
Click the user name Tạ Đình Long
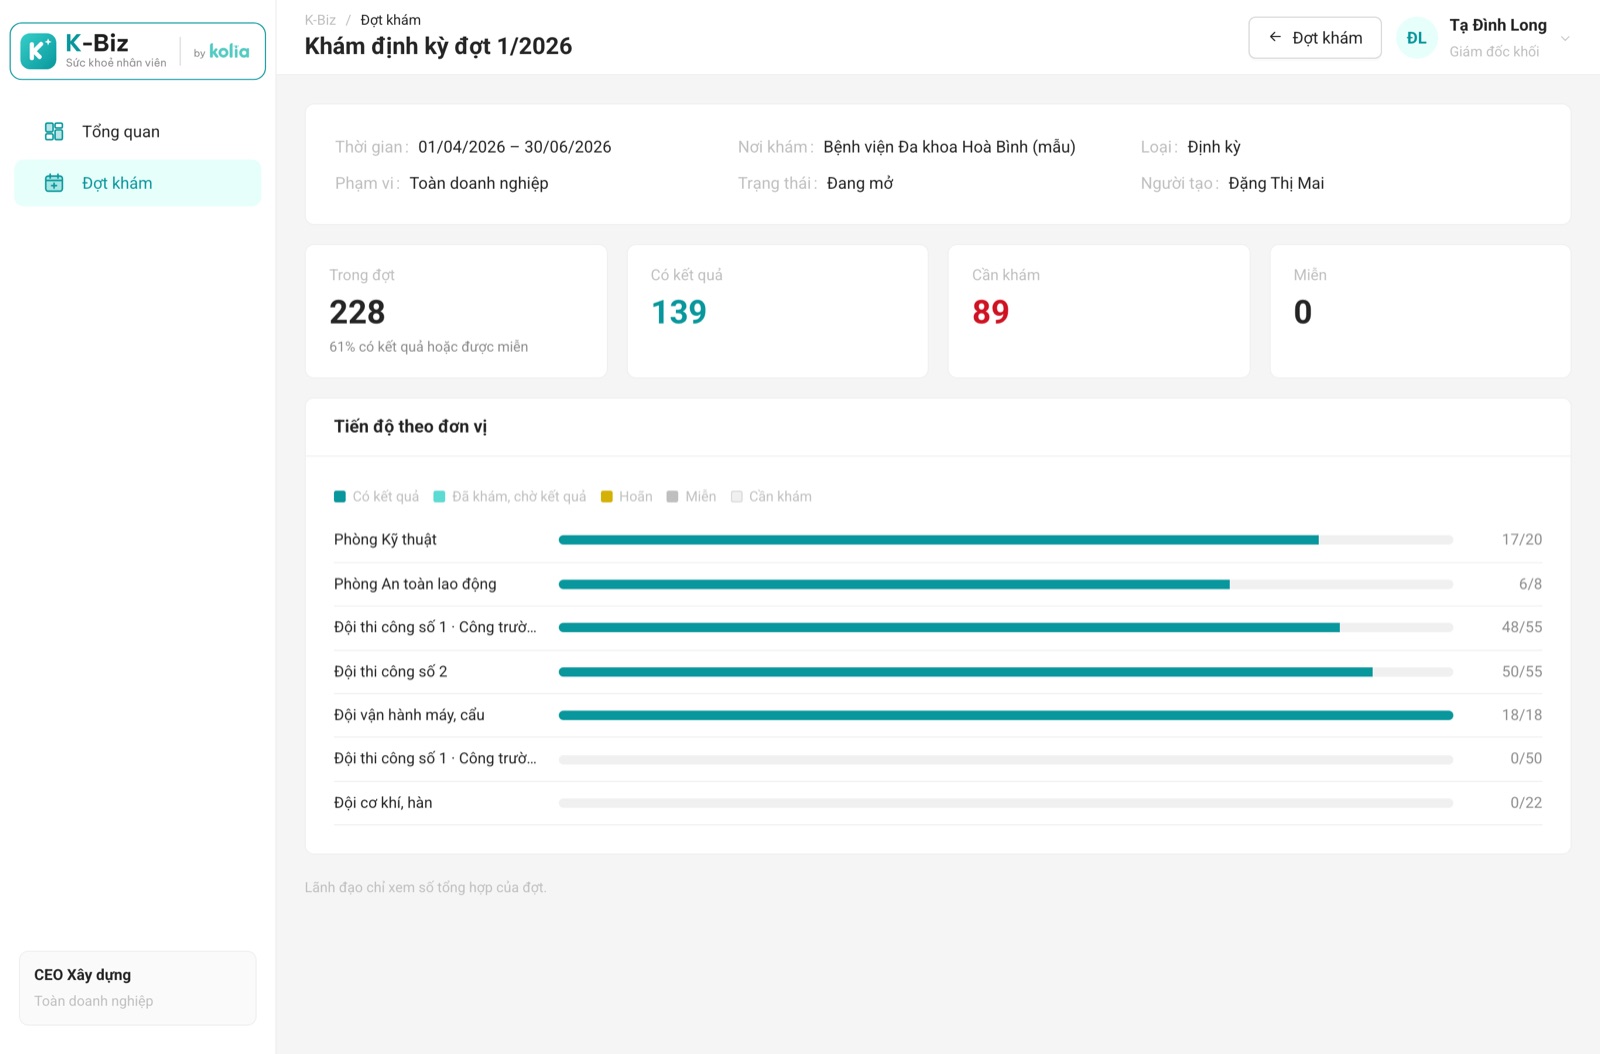[1498, 25]
